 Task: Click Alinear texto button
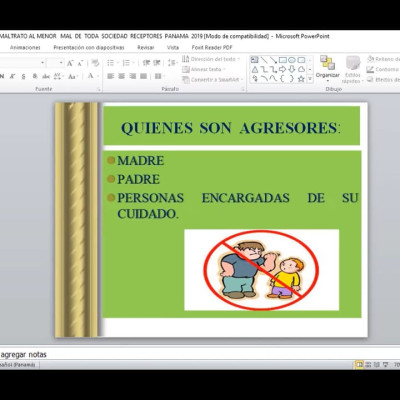tap(204, 69)
